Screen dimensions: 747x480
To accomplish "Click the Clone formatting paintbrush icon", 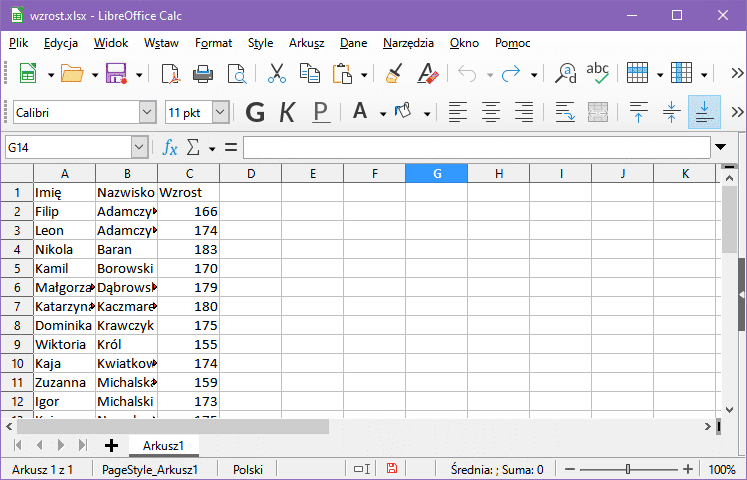I will click(x=393, y=74).
